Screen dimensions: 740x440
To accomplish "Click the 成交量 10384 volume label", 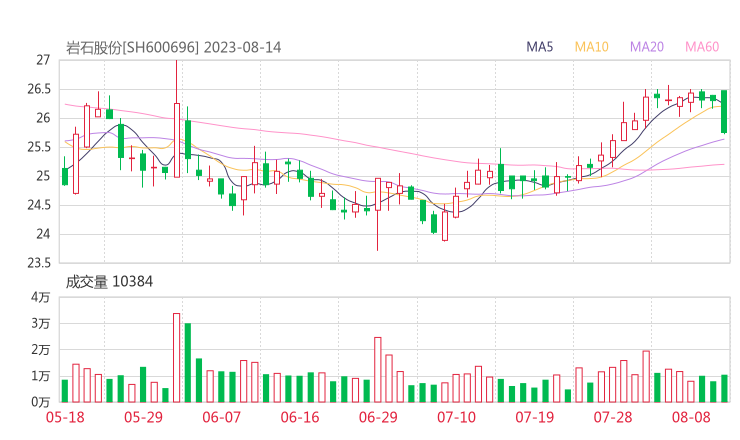I will click(109, 282).
